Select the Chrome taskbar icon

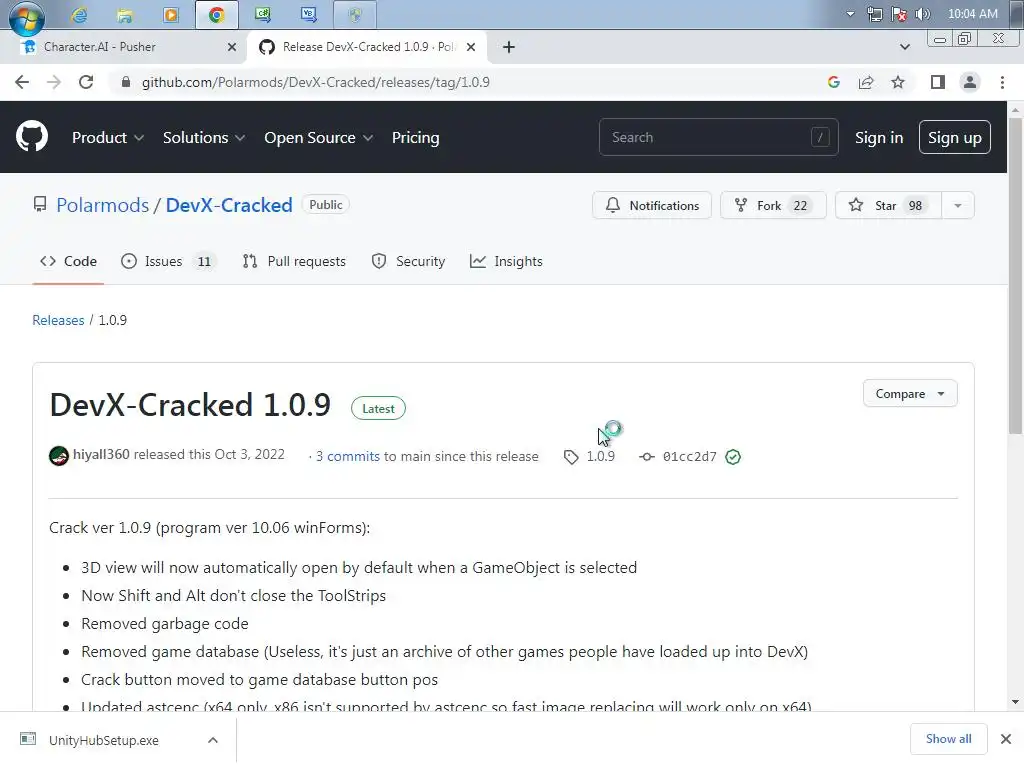[x=216, y=14]
